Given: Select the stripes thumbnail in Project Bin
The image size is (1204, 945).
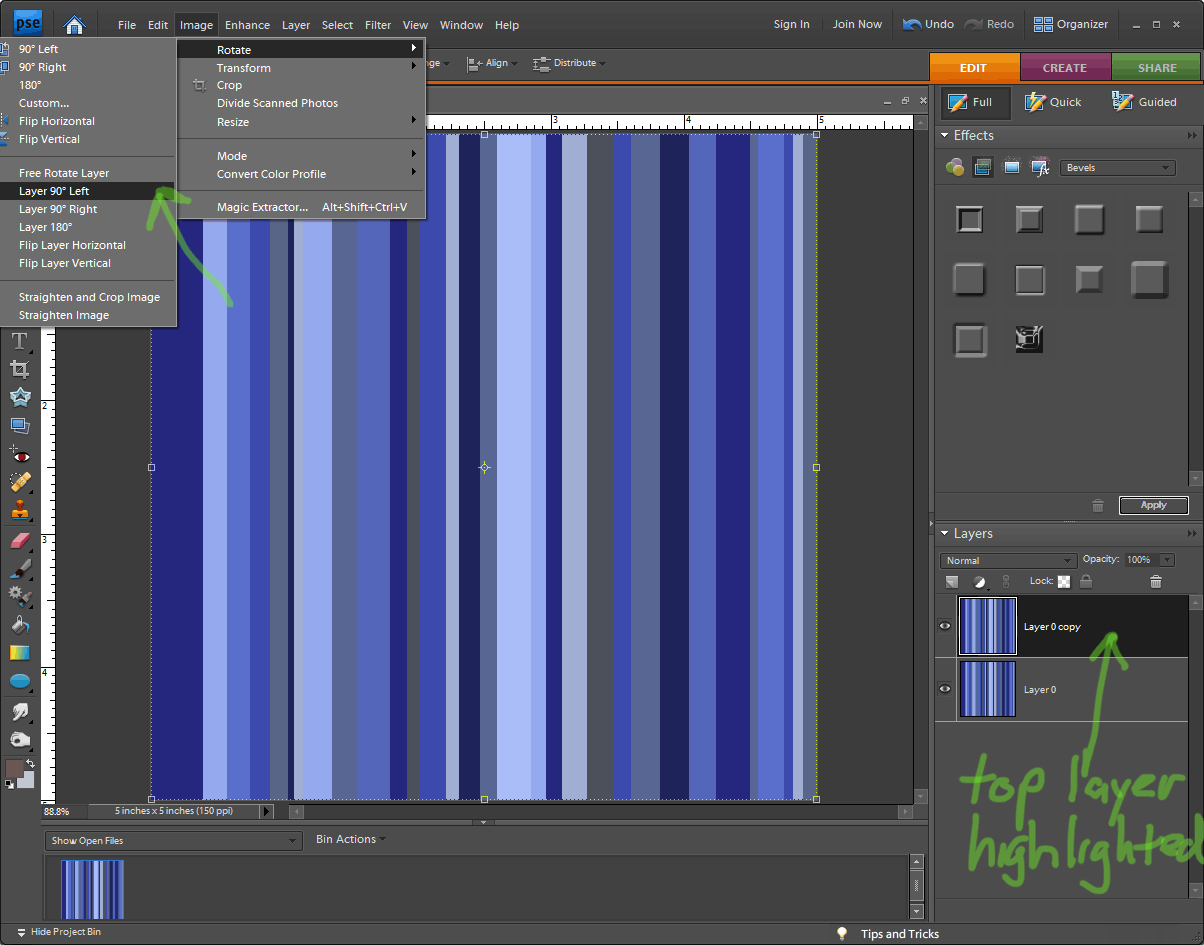Looking at the screenshot, I should click(92, 889).
